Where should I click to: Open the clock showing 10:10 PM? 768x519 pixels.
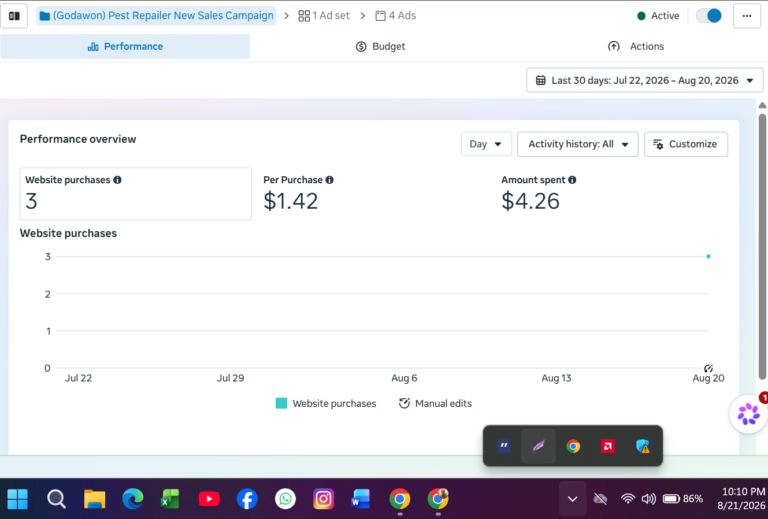(743, 498)
